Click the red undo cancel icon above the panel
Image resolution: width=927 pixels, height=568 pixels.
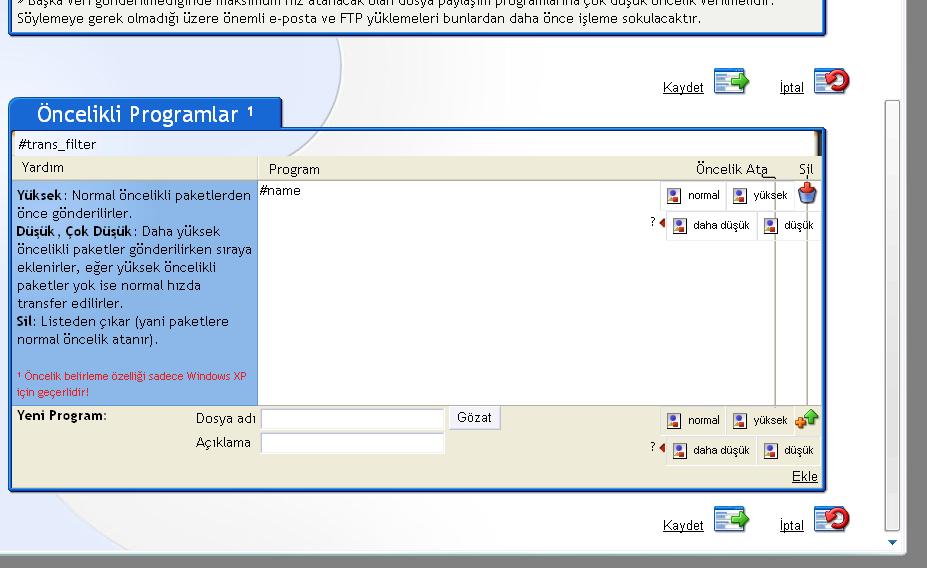tap(831, 82)
